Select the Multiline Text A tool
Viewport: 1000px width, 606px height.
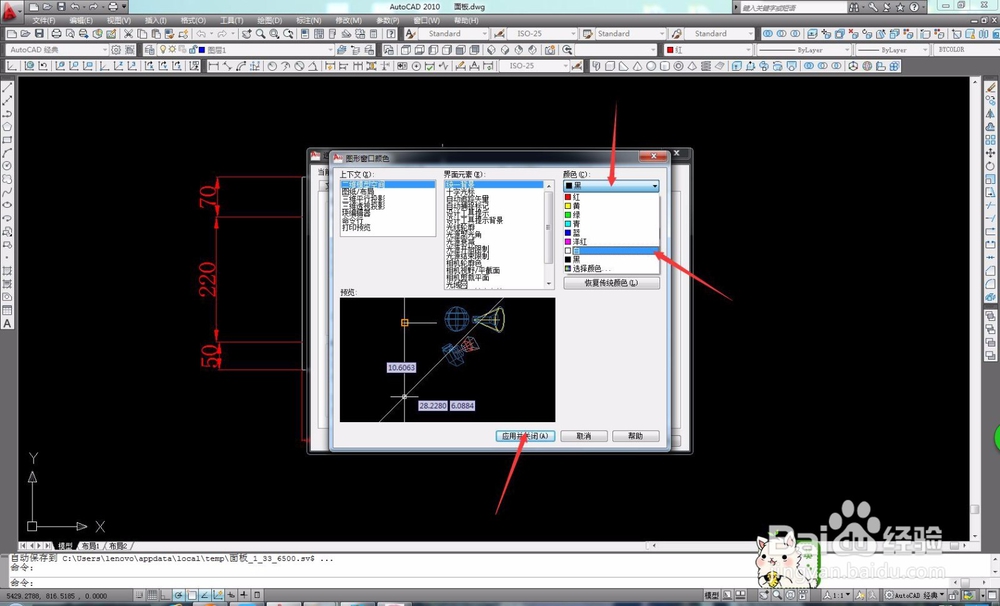8,323
